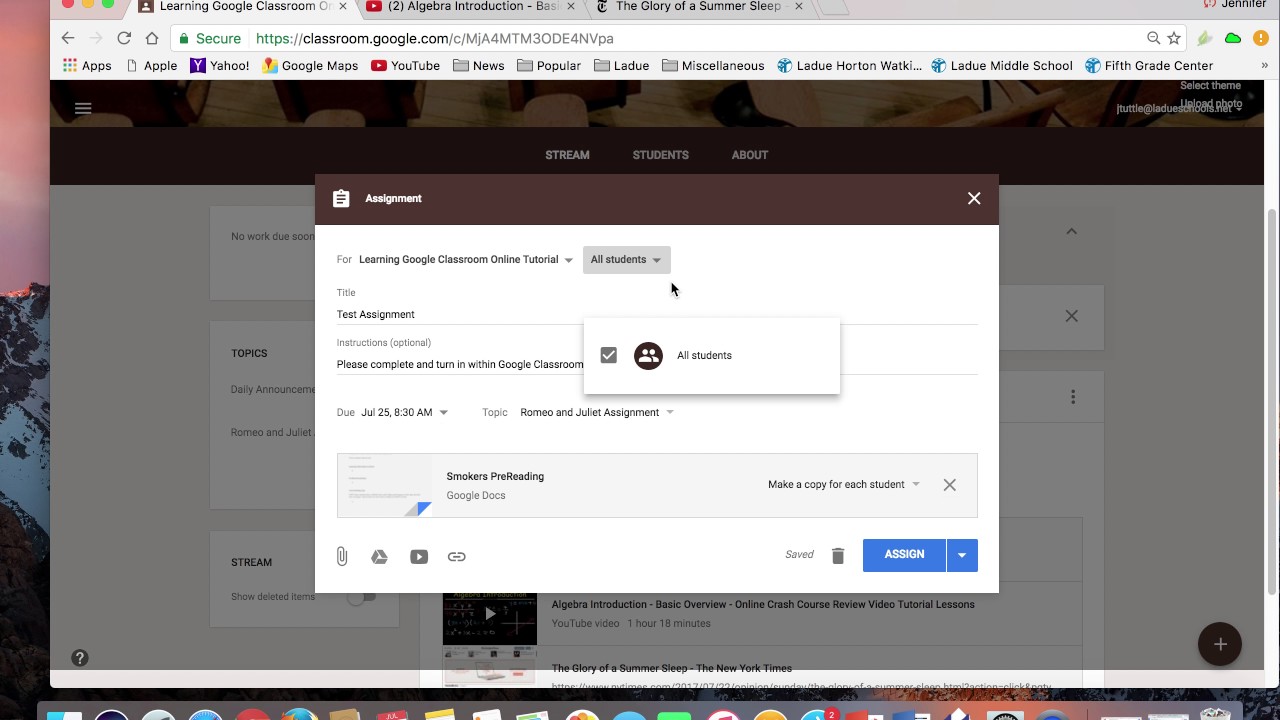Click the browser zoom magnifier icon
Image resolution: width=1280 pixels, height=720 pixels.
1154,38
